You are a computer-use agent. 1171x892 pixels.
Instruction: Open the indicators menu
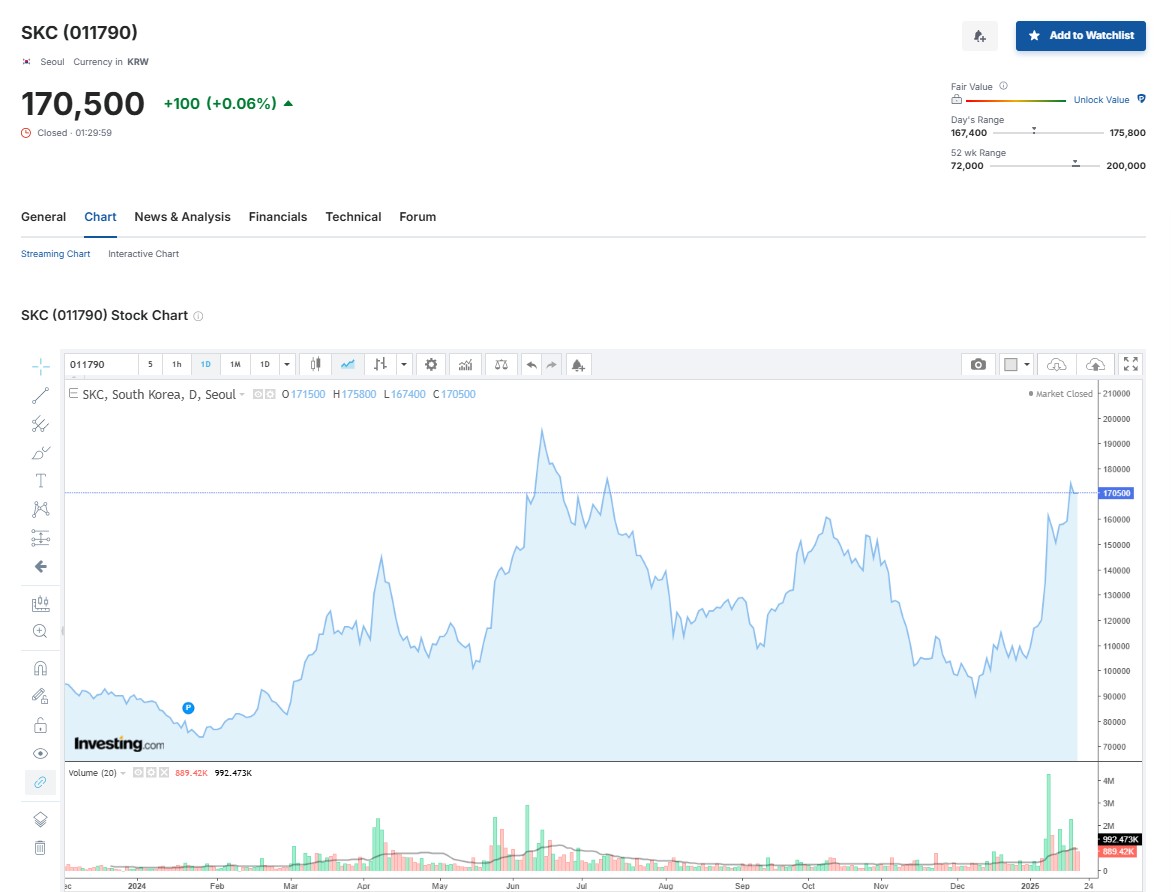coord(465,365)
